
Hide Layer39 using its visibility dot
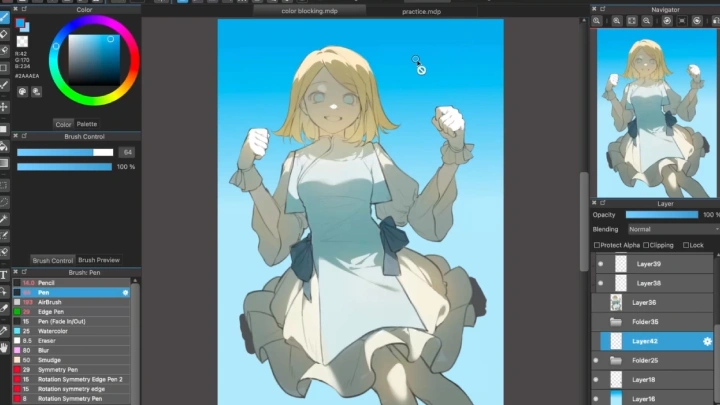[x=601, y=264]
